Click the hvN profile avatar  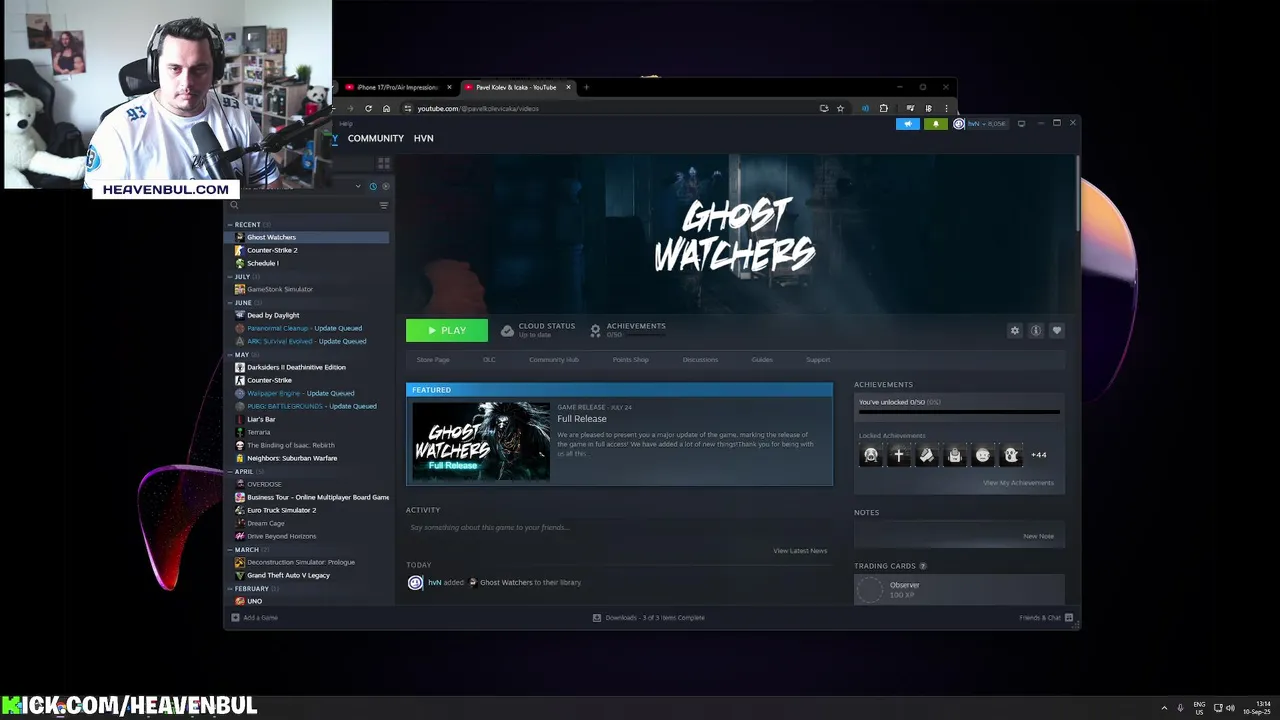959,124
